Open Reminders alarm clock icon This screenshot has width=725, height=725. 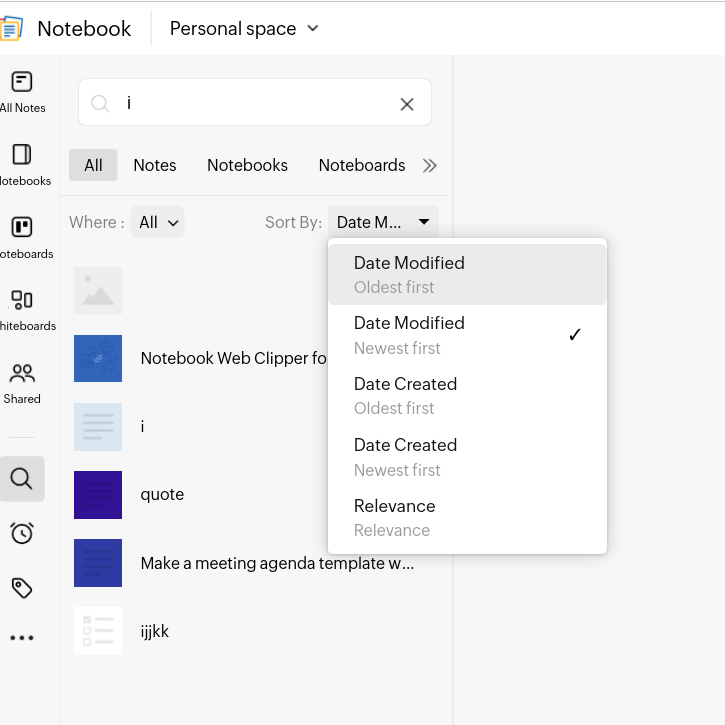(22, 533)
